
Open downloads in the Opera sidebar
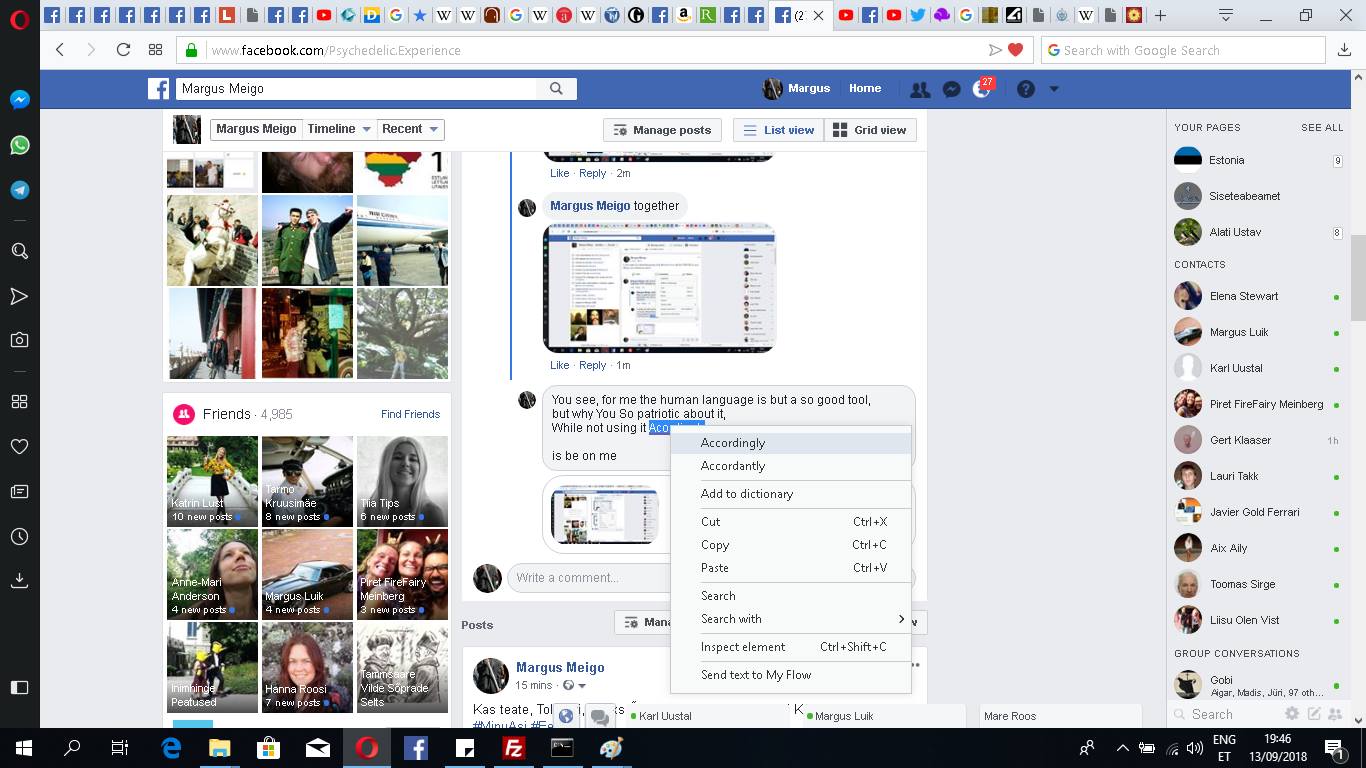pos(19,580)
